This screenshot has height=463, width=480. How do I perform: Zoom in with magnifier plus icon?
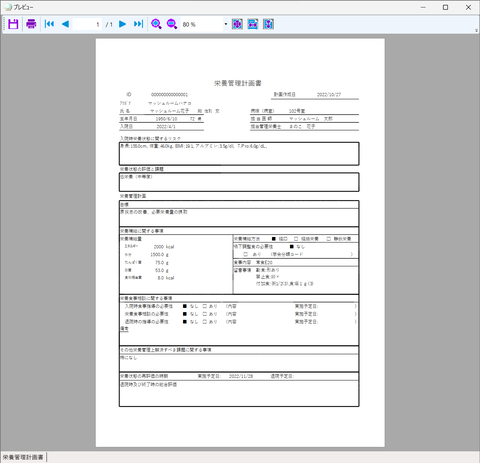pos(156,24)
